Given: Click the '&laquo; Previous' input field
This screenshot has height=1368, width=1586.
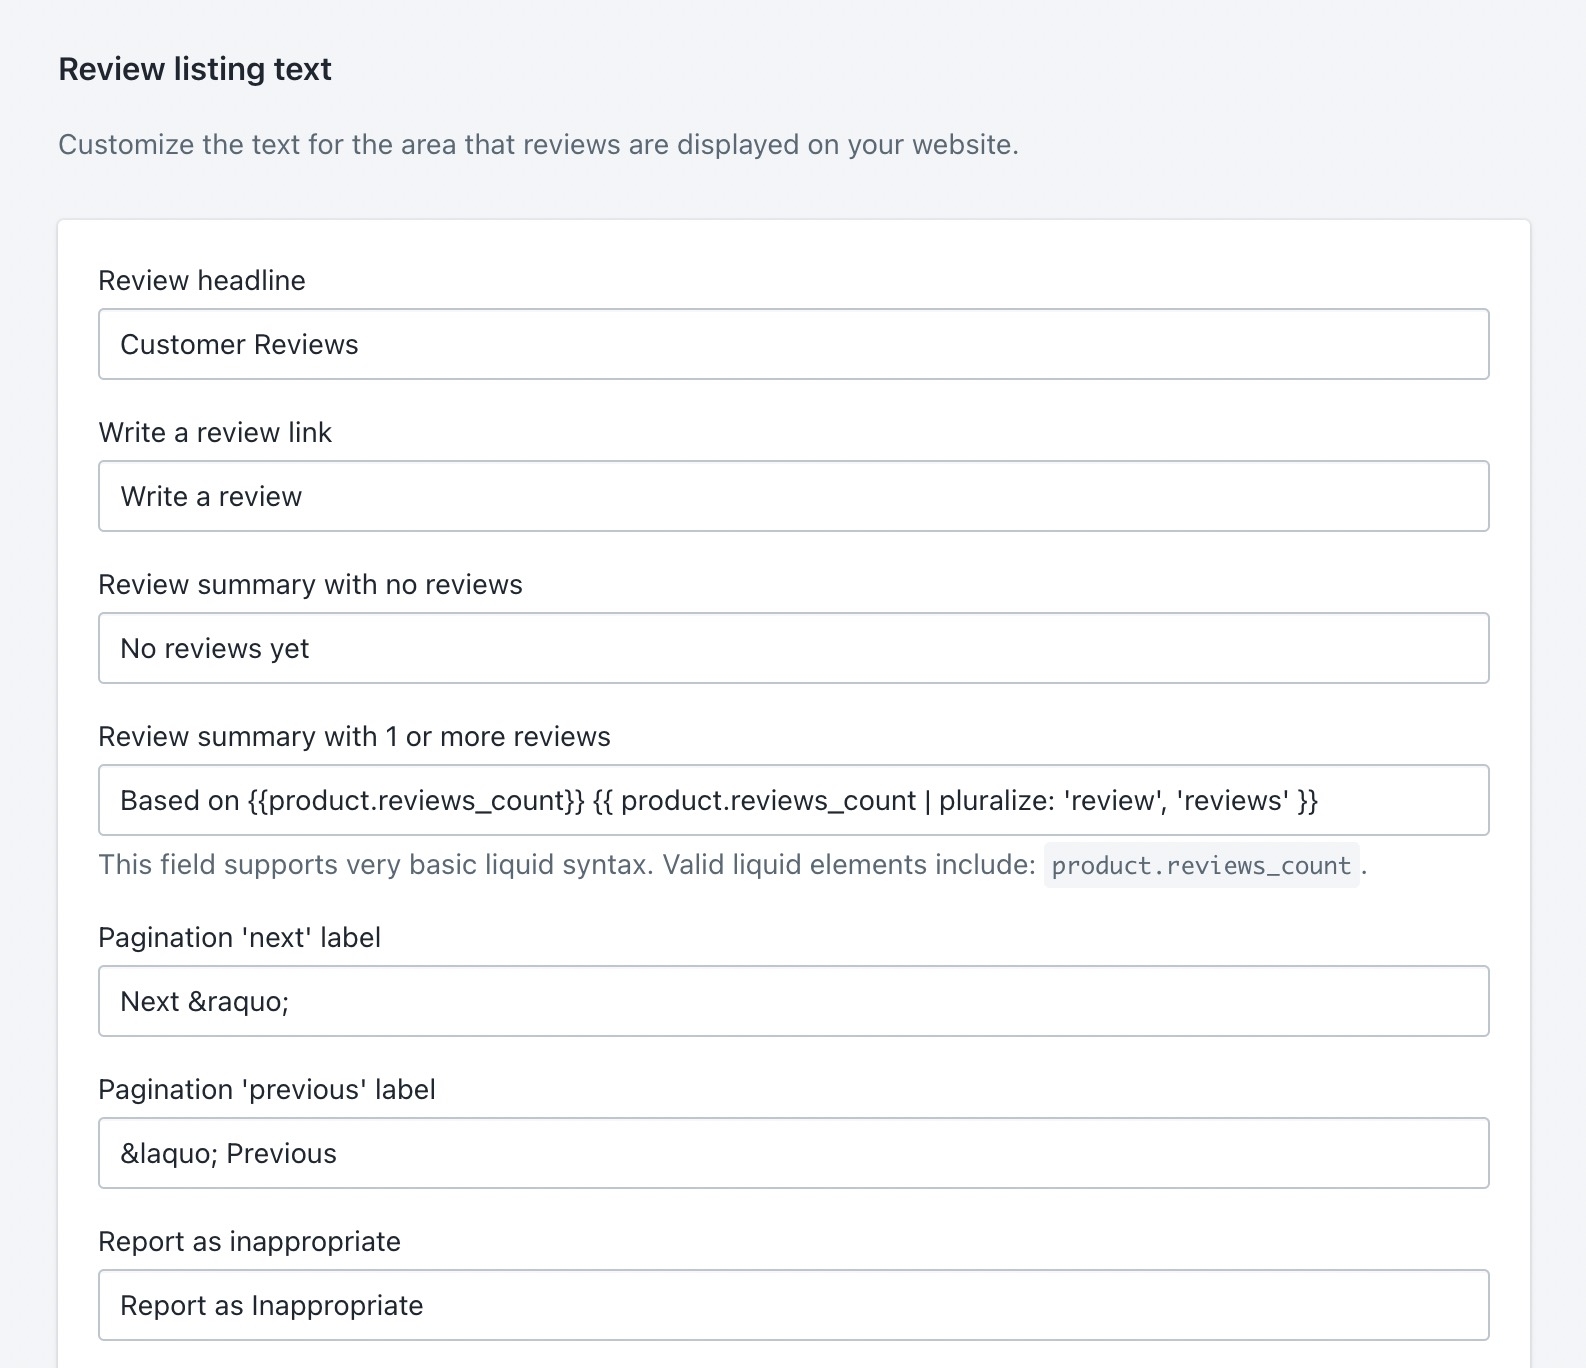Looking at the screenshot, I should 794,1153.
